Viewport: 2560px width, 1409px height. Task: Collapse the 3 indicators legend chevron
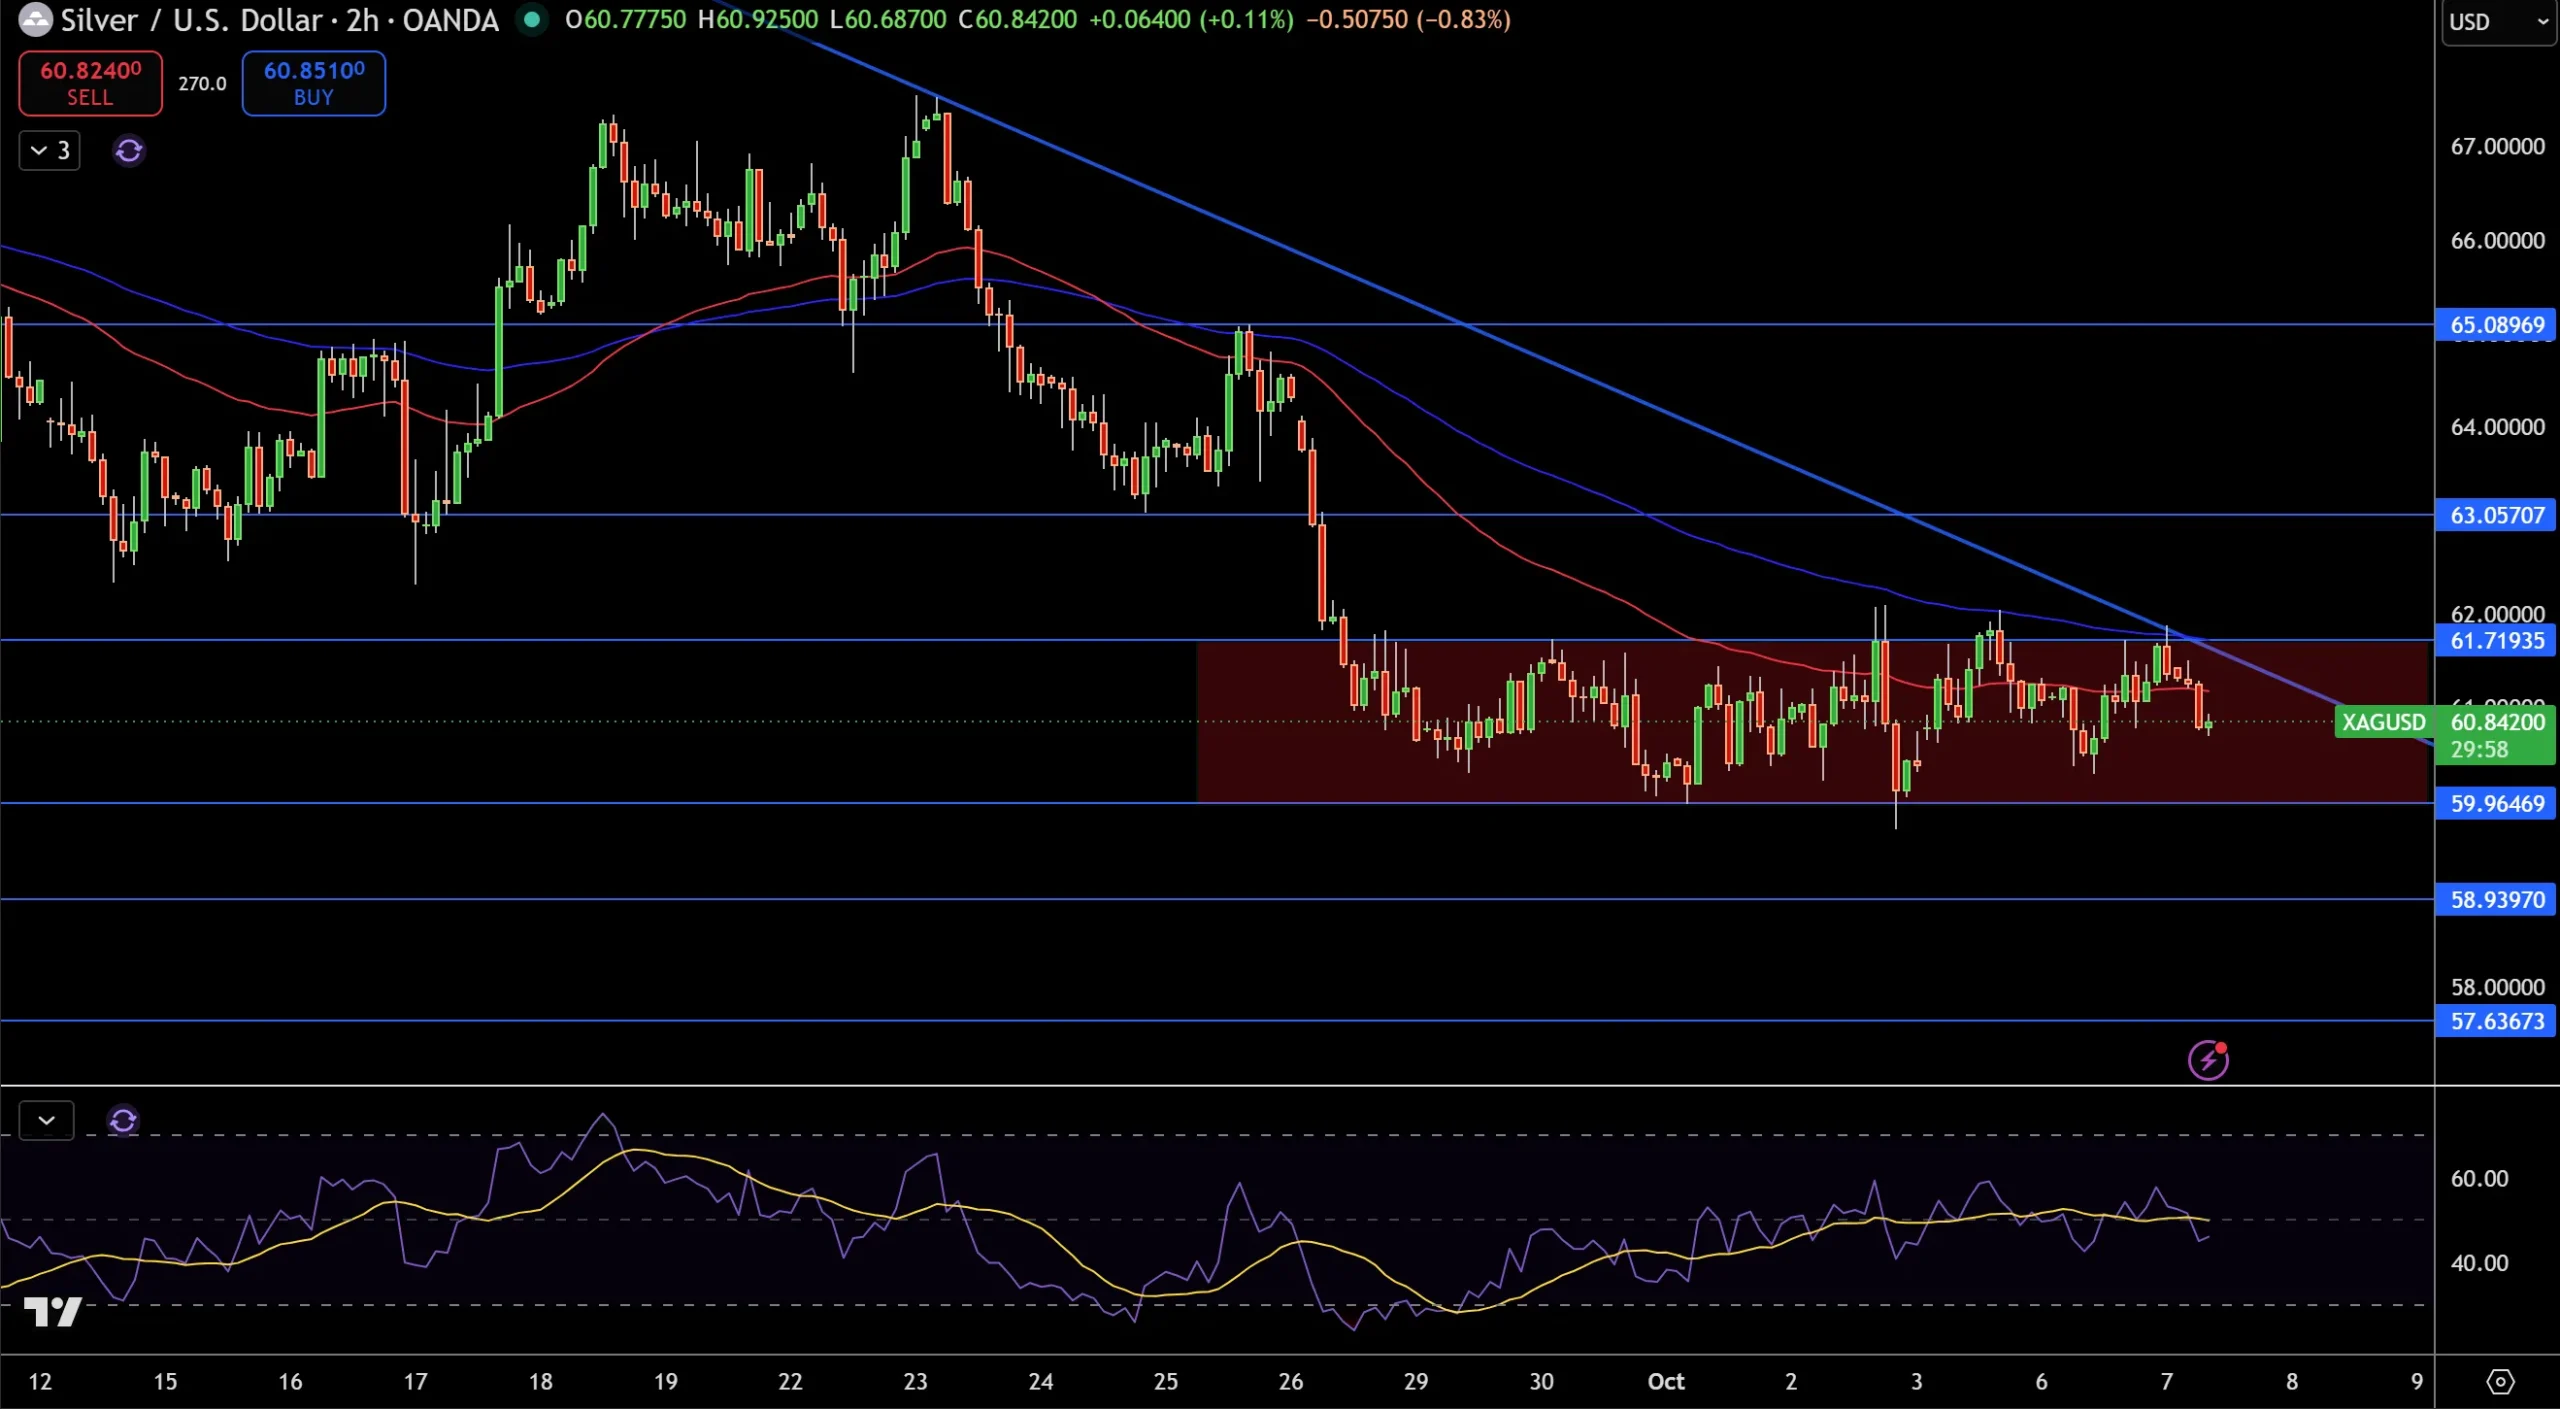tap(49, 150)
